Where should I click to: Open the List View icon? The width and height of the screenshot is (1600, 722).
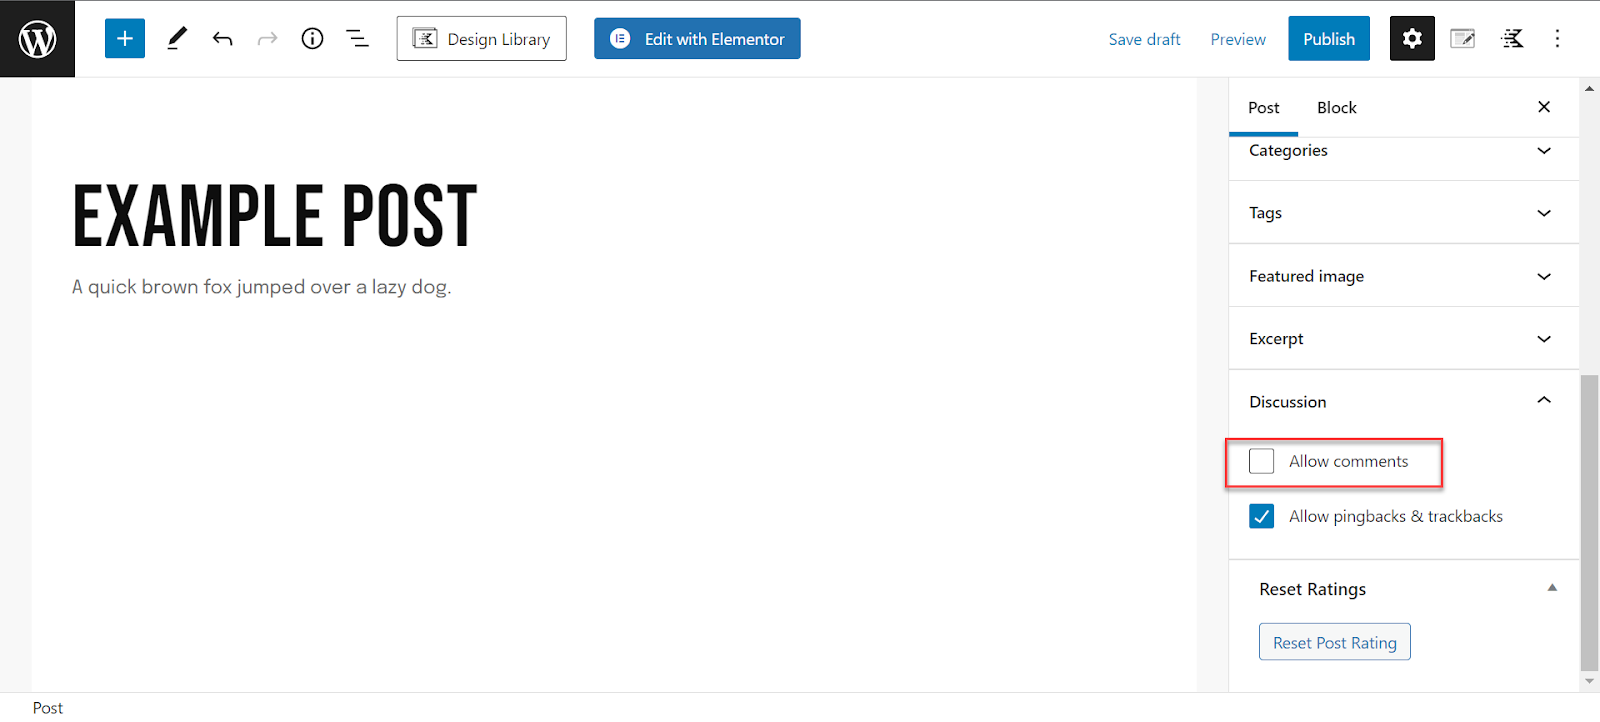[357, 39]
